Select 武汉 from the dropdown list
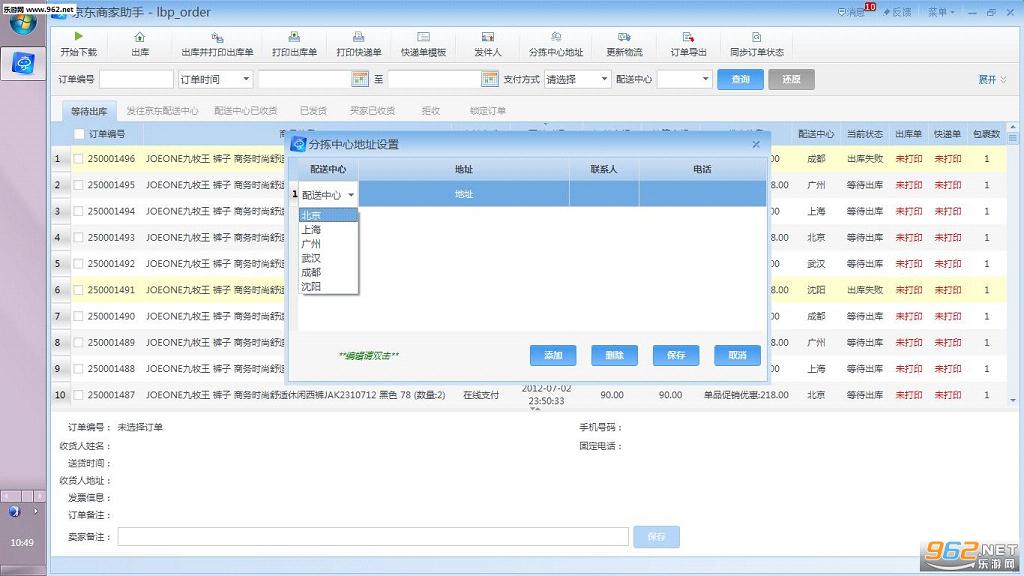The width and height of the screenshot is (1024, 576). tap(328, 258)
